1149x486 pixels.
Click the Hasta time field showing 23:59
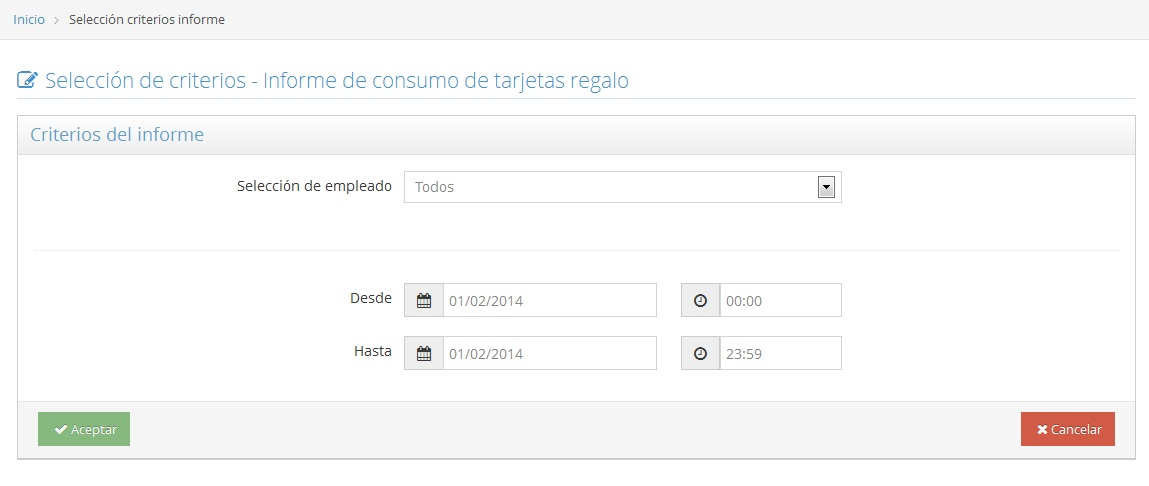780,353
